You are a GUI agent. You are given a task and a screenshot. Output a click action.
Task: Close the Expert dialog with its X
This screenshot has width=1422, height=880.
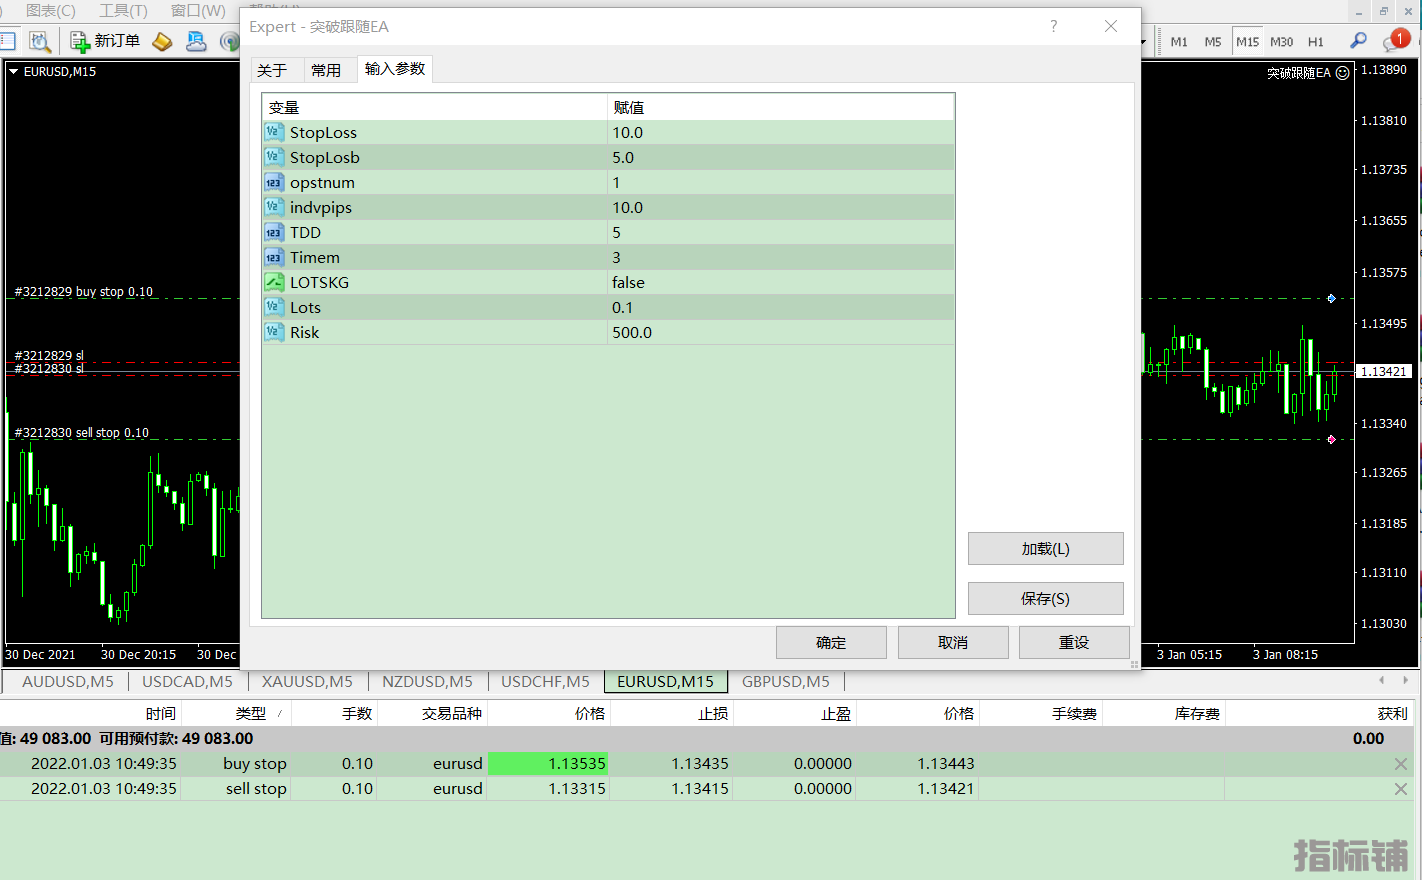point(1111,26)
